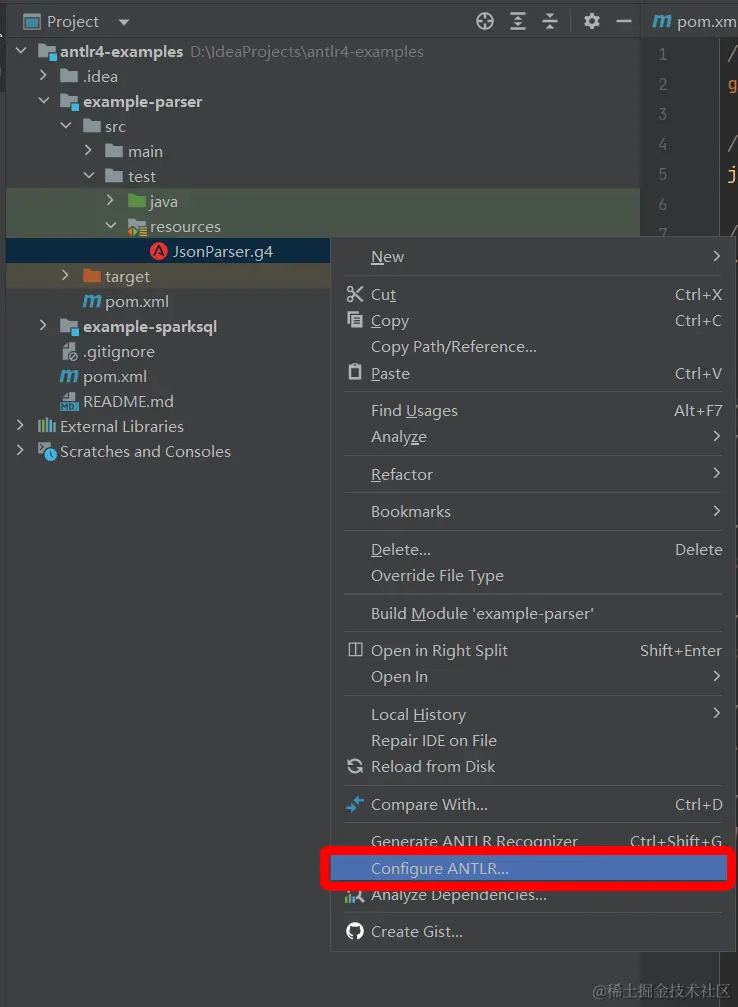Screen dimensions: 738x1007
Task: Click the Collapse All toolbar icon
Action: (x=550, y=21)
